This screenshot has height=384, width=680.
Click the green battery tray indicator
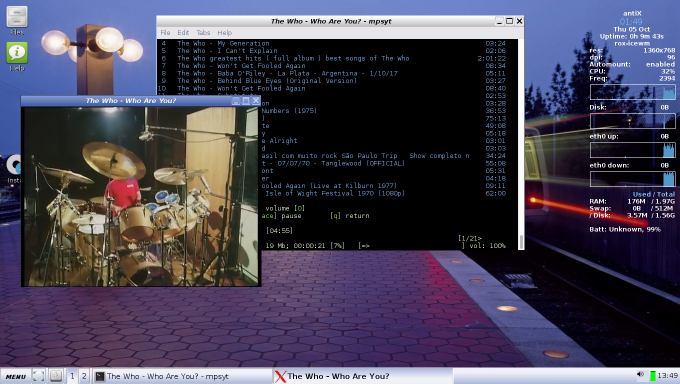pyautogui.click(x=653, y=376)
